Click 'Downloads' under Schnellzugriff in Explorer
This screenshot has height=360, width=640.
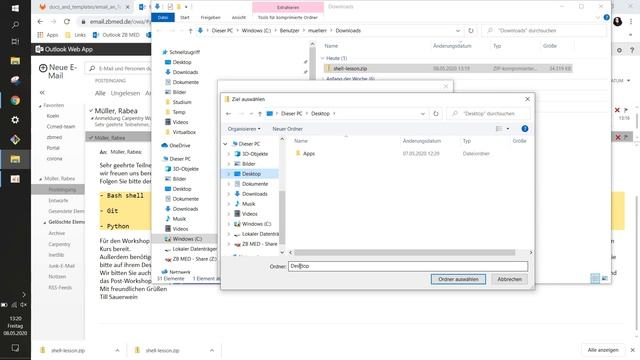185,72
